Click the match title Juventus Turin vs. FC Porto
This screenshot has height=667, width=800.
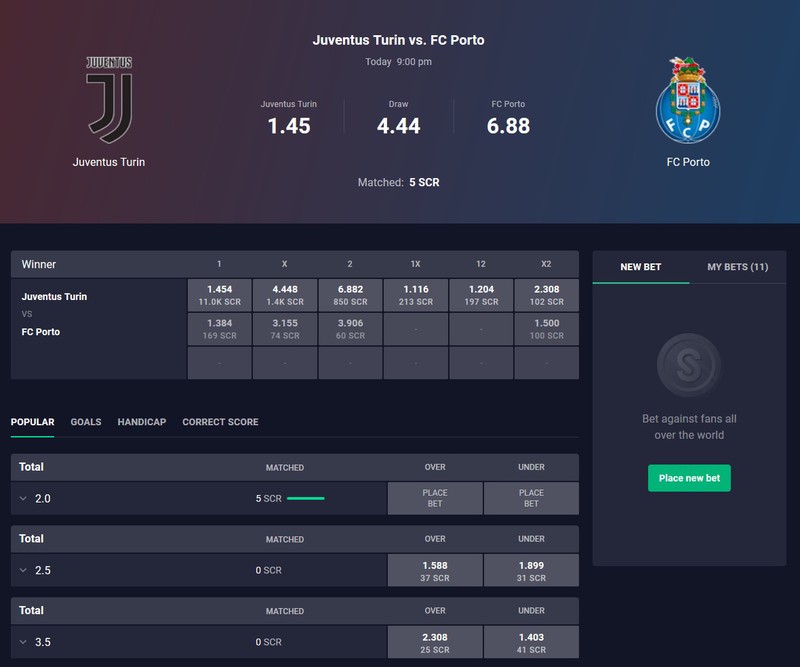click(x=398, y=40)
